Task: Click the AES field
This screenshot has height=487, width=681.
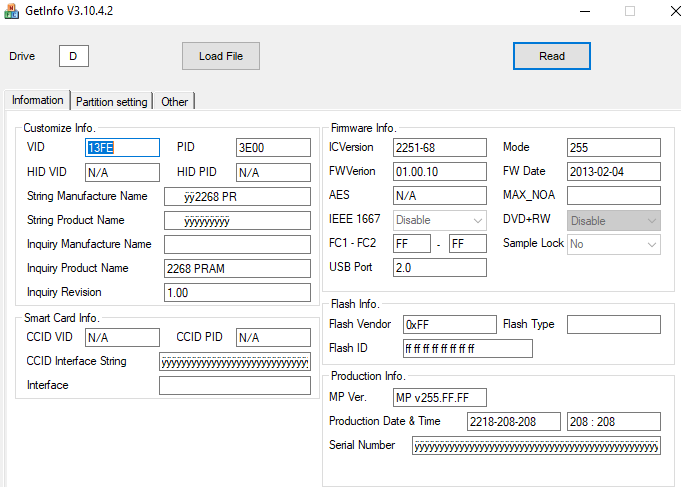Action: tap(440, 195)
